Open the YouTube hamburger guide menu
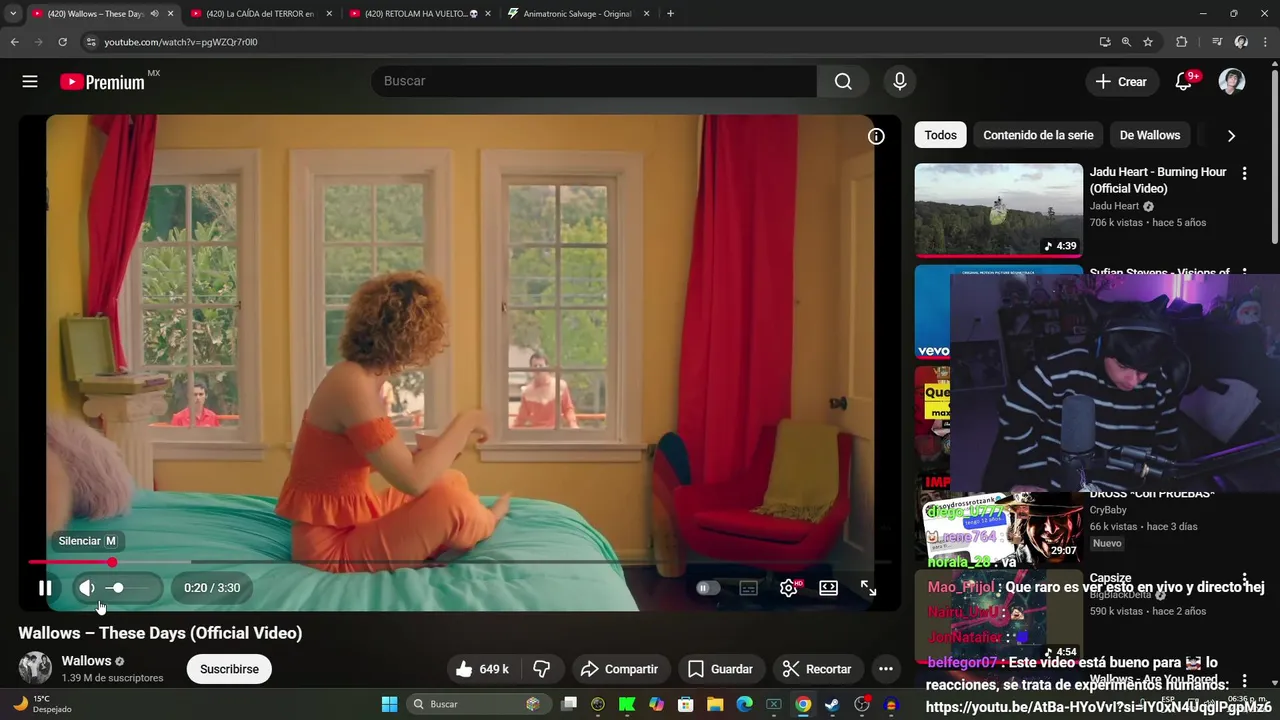This screenshot has height=720, width=1280. [30, 82]
